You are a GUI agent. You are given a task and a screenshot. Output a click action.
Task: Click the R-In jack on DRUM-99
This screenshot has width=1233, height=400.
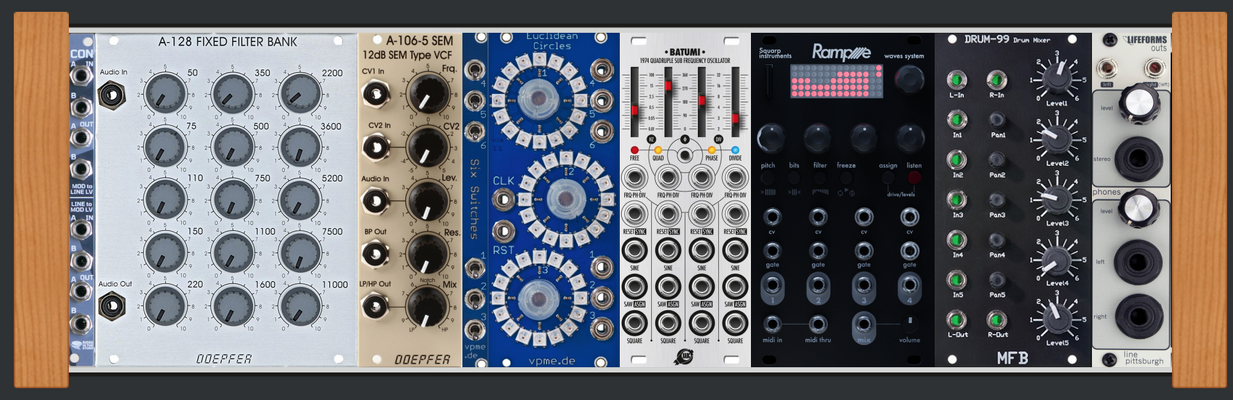tap(996, 81)
